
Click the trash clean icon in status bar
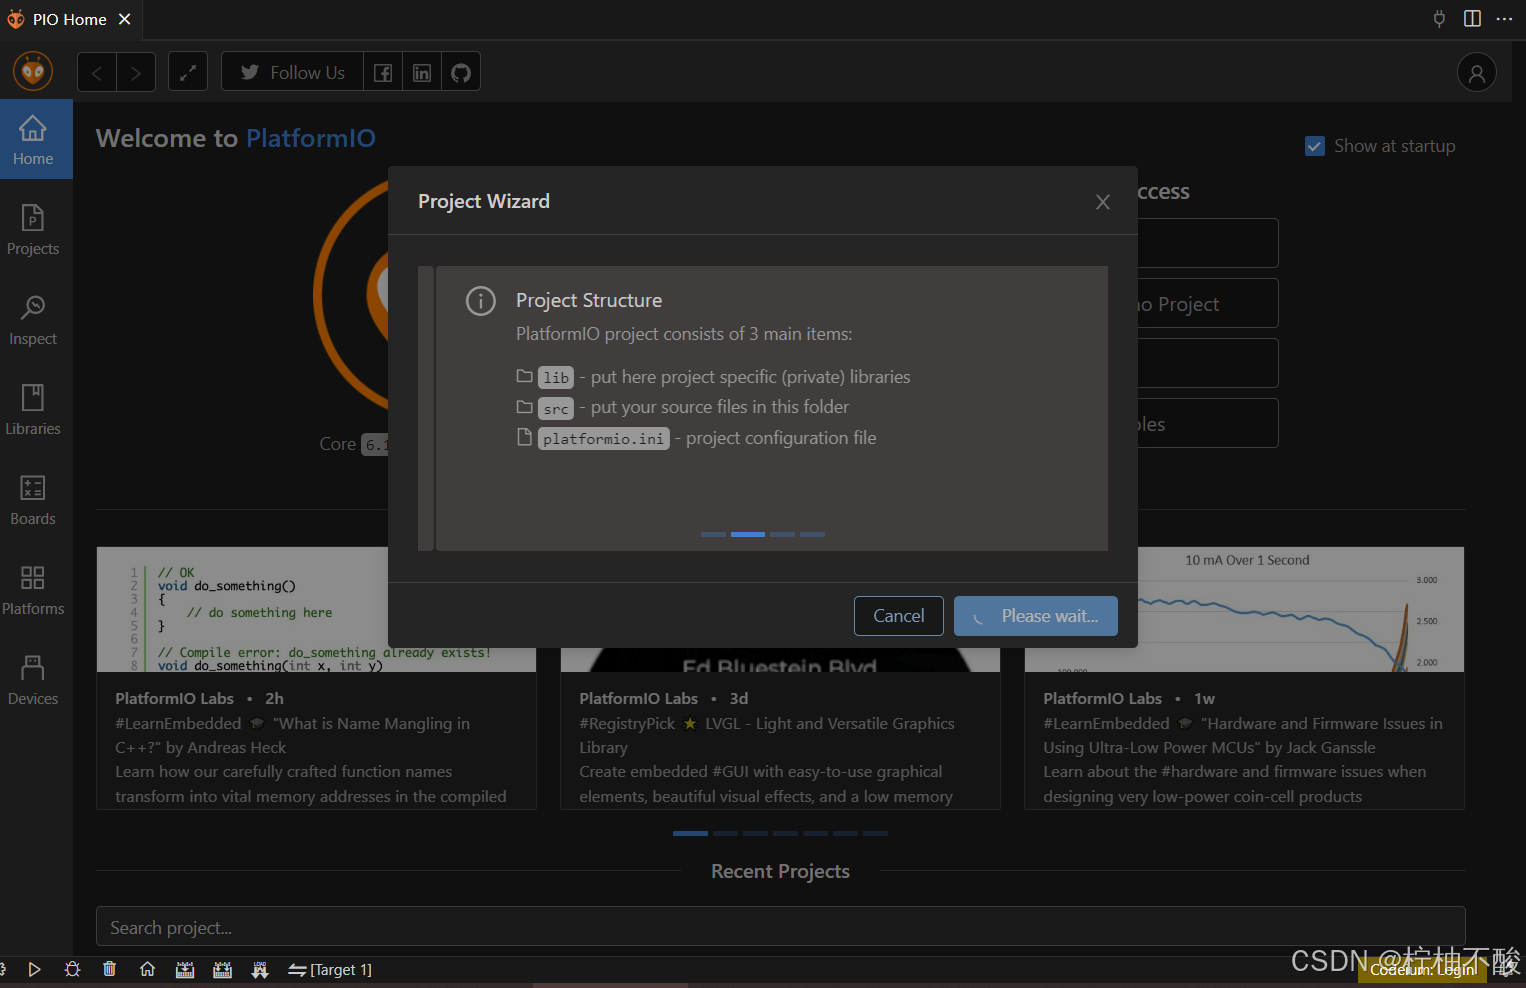[x=110, y=969]
